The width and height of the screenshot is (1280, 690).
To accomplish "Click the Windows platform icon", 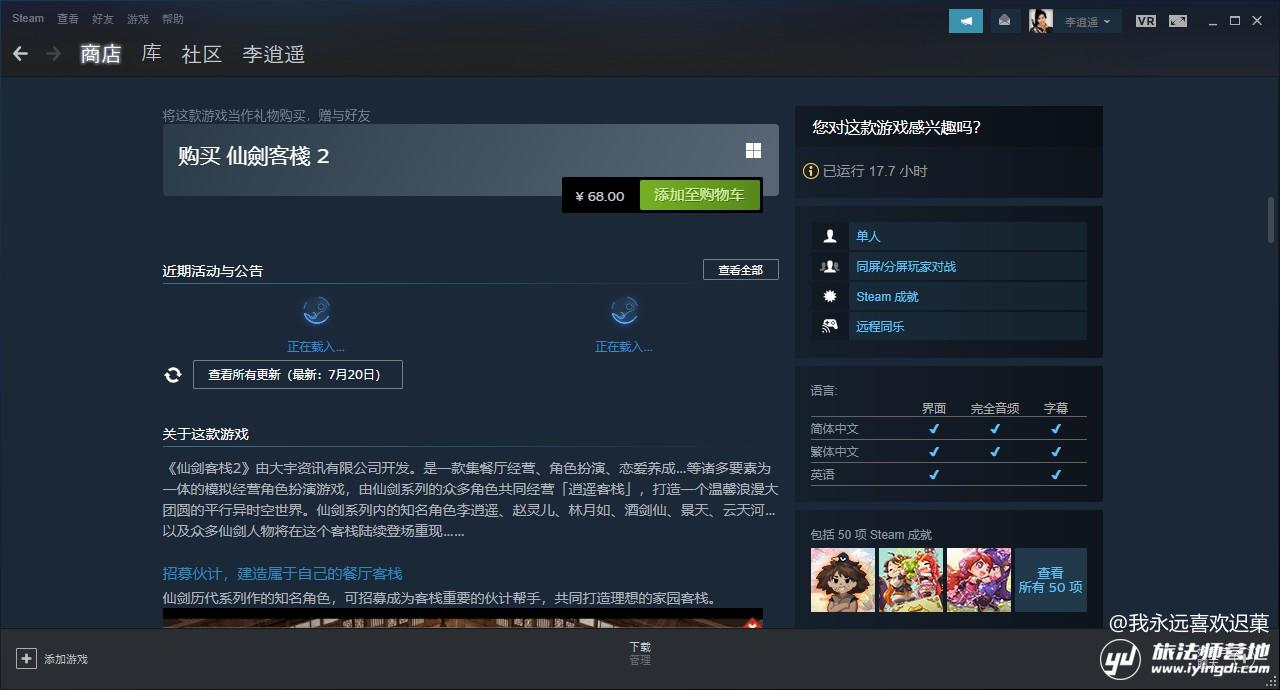I will coord(753,150).
